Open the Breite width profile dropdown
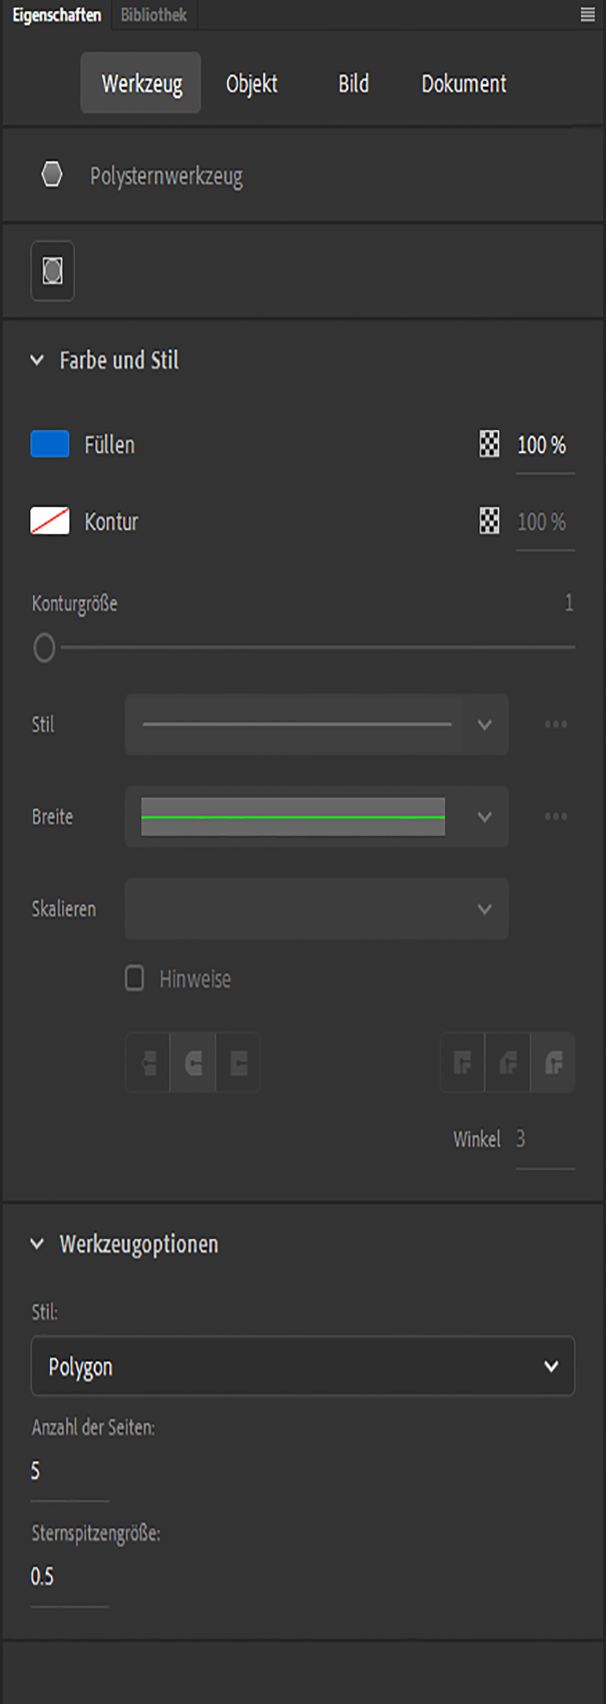The width and height of the screenshot is (606, 1704). pyautogui.click(x=316, y=817)
